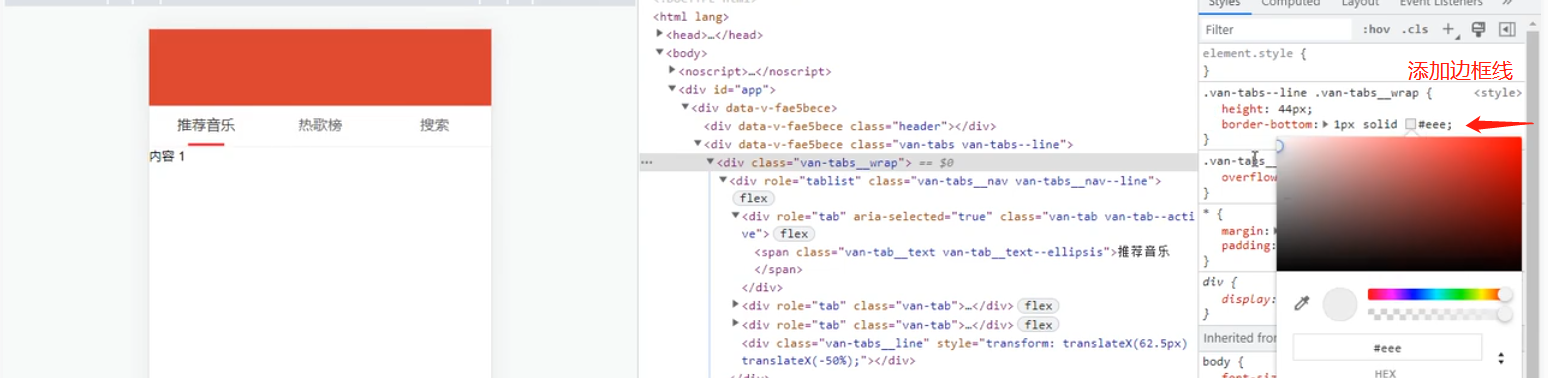Image resolution: width=1548 pixels, height=378 pixels.
Task: Pick a color with the eyedropper tool
Action: pos(1302,304)
